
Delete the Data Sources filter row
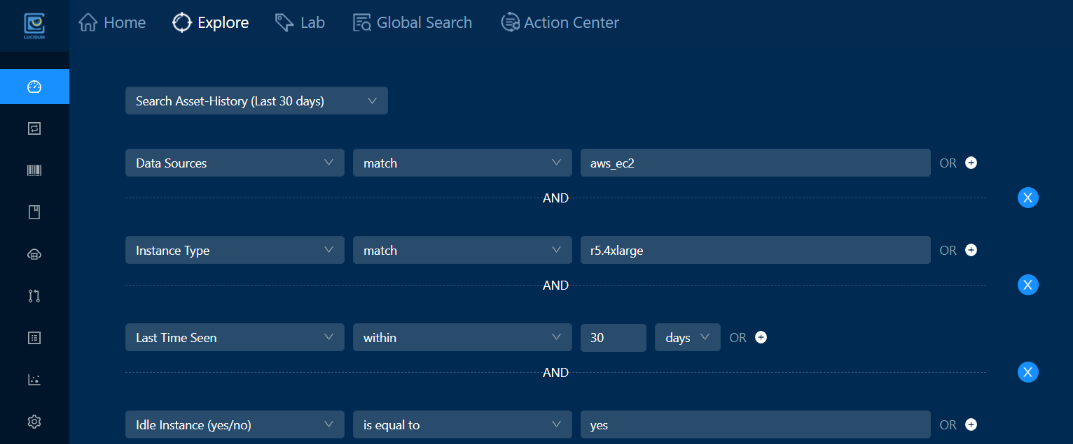pyautogui.click(x=1028, y=198)
